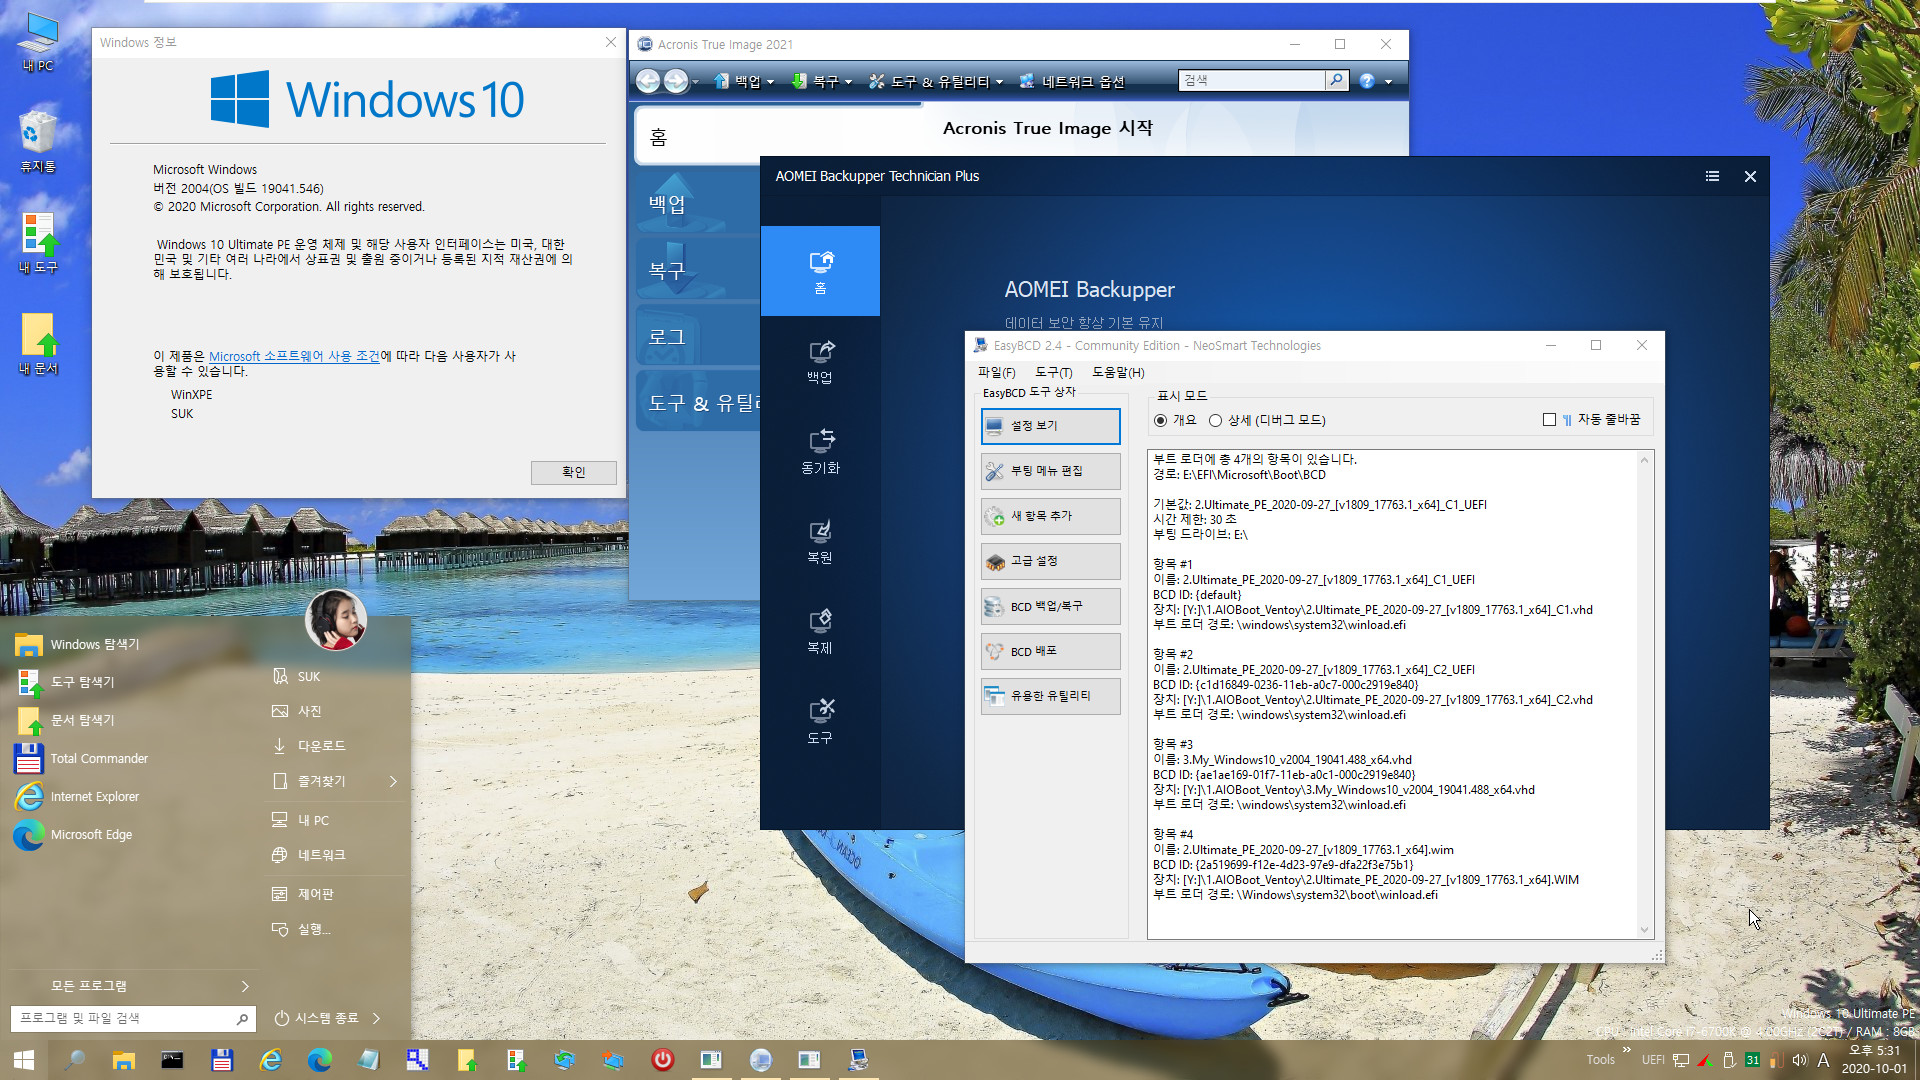The image size is (1920, 1080).
Task: Click EasyBCD BCD 배포 button
Action: (x=1050, y=651)
